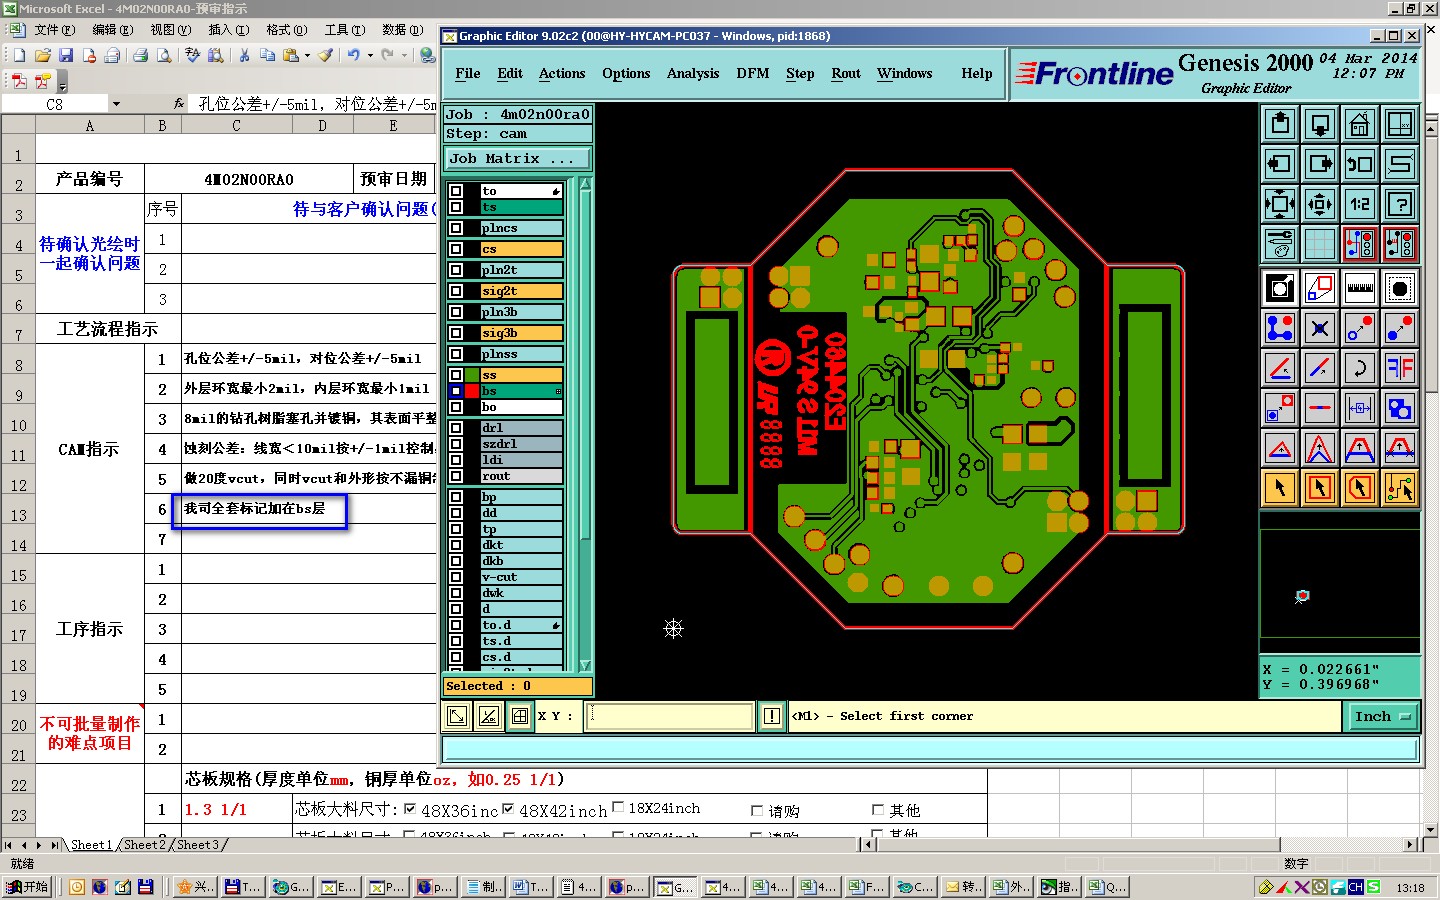Image resolution: width=1440 pixels, height=900 pixels.
Task: Click Excel's print icon
Action: [x=141, y=55]
